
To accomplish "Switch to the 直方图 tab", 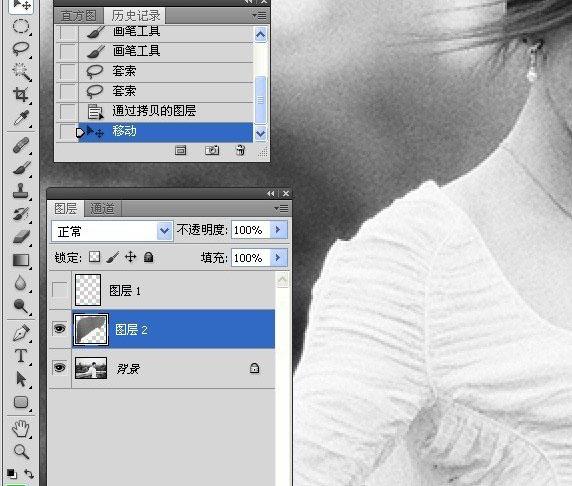I will click(x=78, y=16).
